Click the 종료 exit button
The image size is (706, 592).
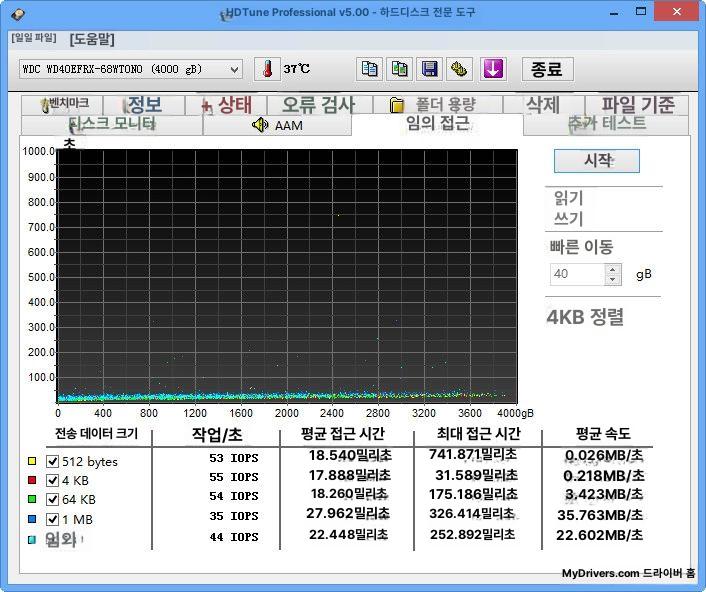coord(546,69)
